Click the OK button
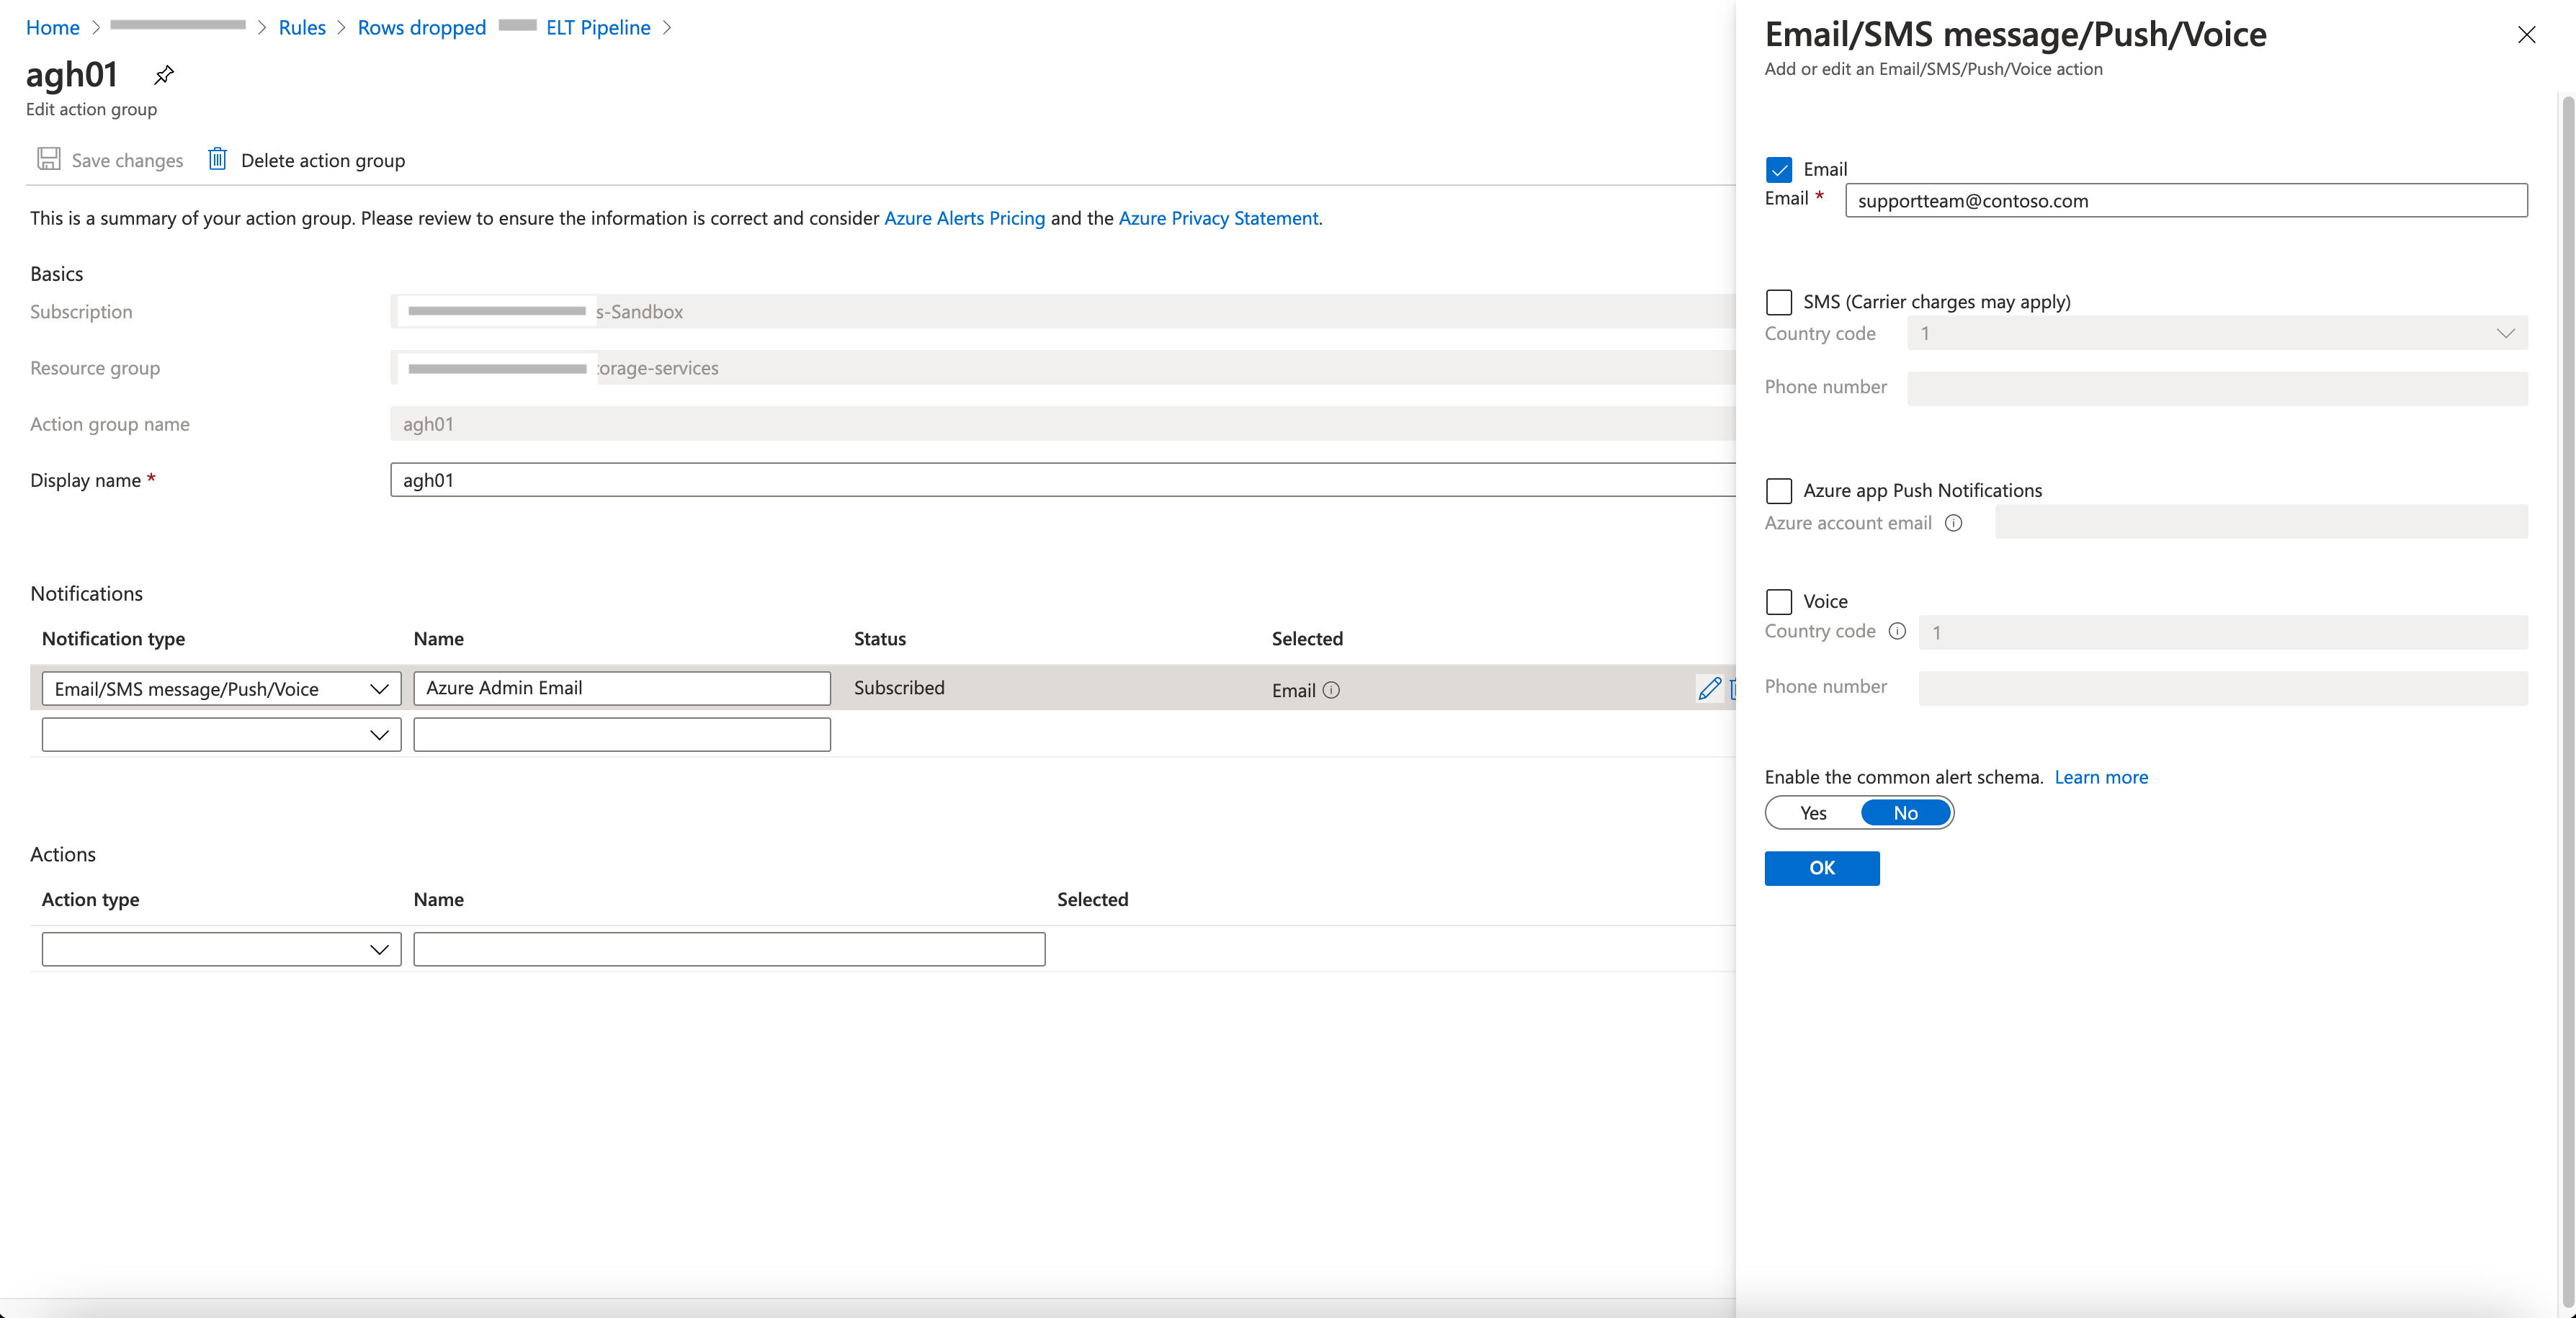The height and width of the screenshot is (1318, 2576). tap(1821, 868)
